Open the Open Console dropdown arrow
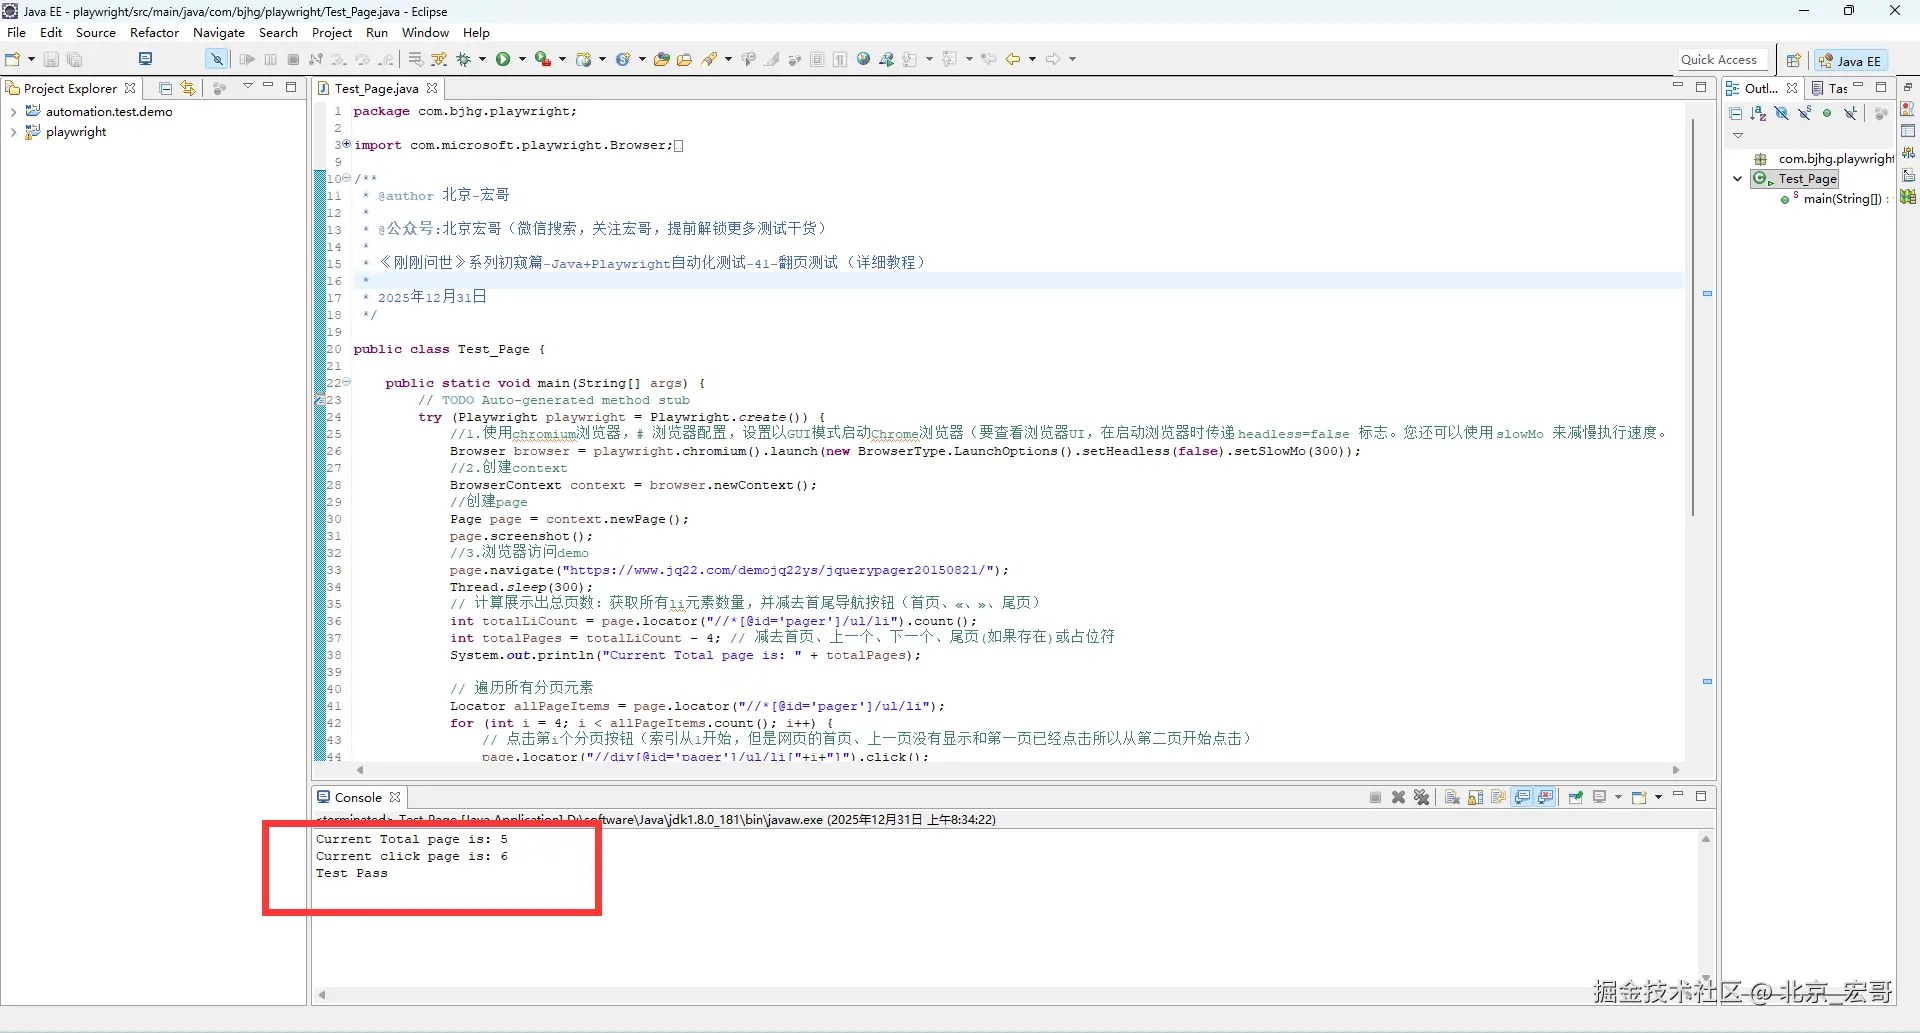The width and height of the screenshot is (1920, 1033). [1658, 797]
